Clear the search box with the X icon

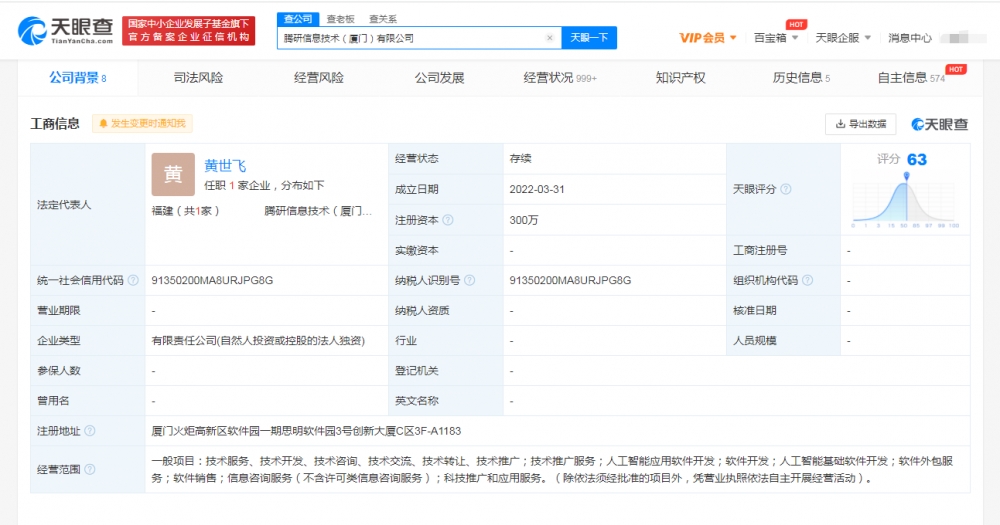coord(549,38)
